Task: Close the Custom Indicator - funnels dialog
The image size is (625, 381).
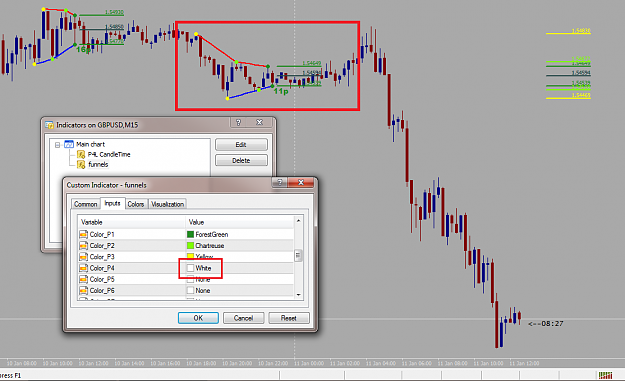Action: 301,182
